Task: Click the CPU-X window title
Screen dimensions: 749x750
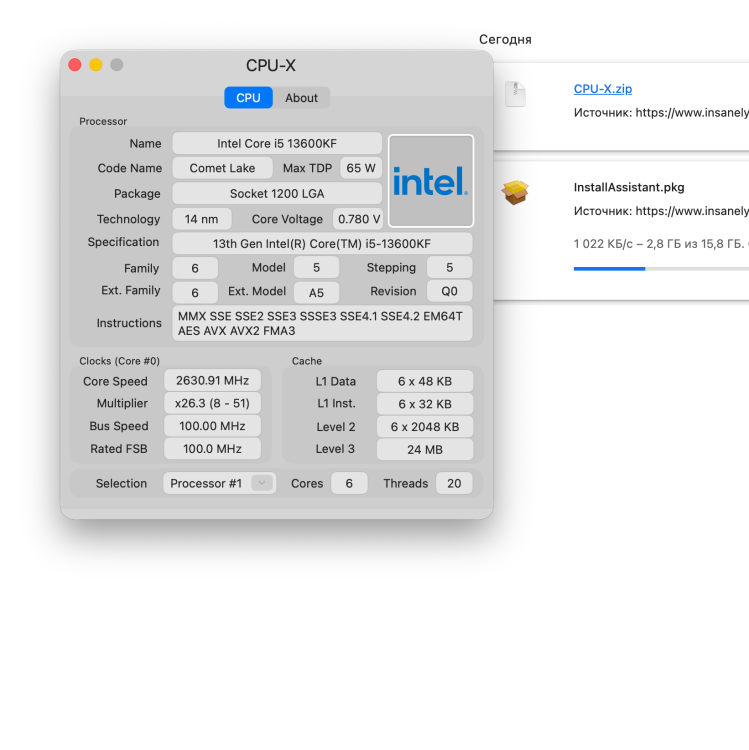Action: tap(271, 65)
